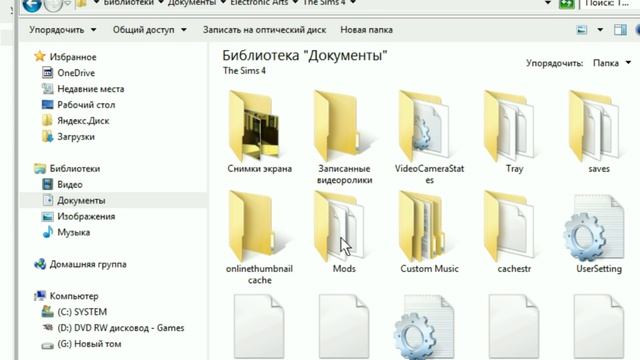Click the change view icon
640x360 pixels.
pos(582,30)
